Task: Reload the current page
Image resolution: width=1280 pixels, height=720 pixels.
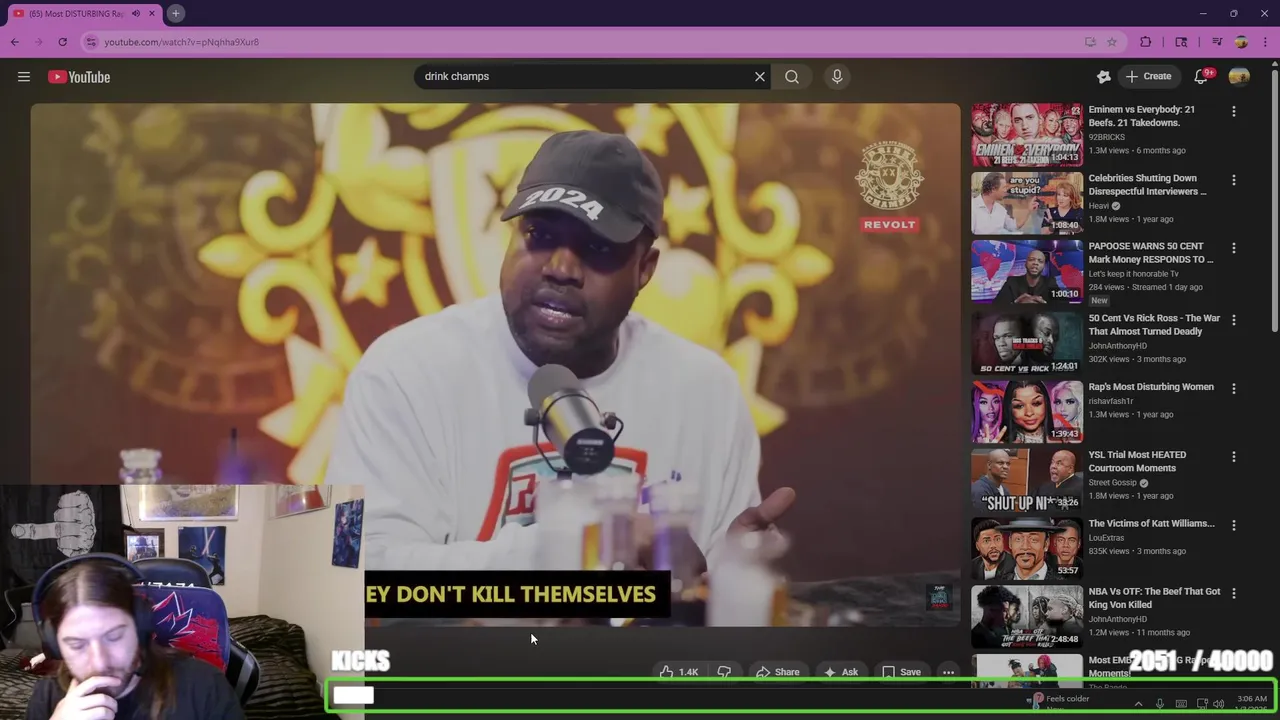Action: 62,42
